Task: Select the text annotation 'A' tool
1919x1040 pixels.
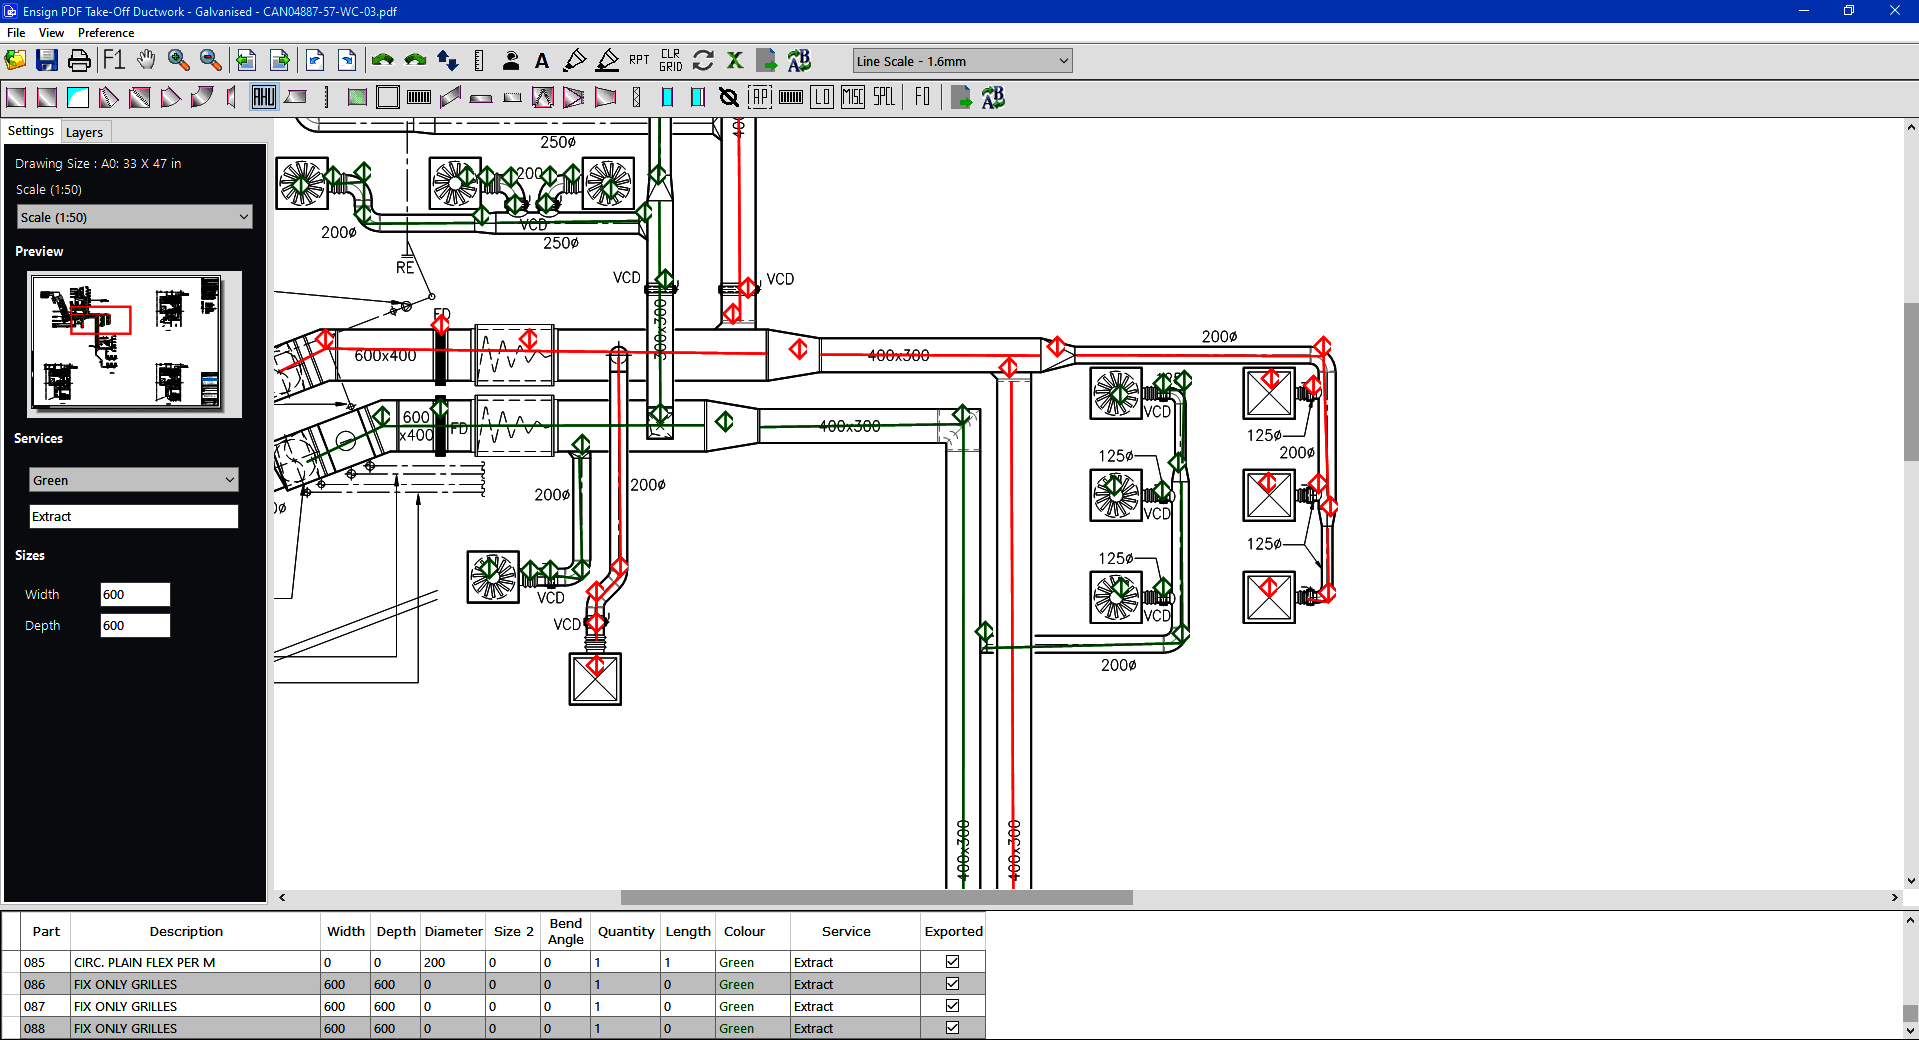Action: point(542,61)
